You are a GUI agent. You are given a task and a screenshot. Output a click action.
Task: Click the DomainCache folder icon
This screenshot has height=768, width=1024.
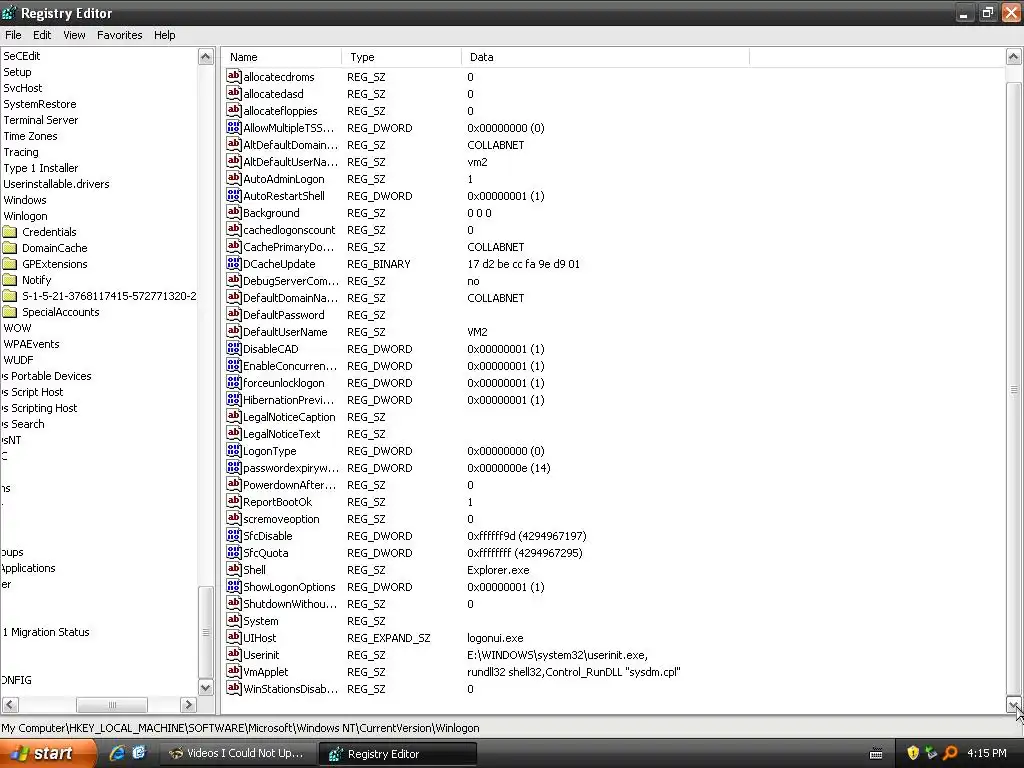10,248
